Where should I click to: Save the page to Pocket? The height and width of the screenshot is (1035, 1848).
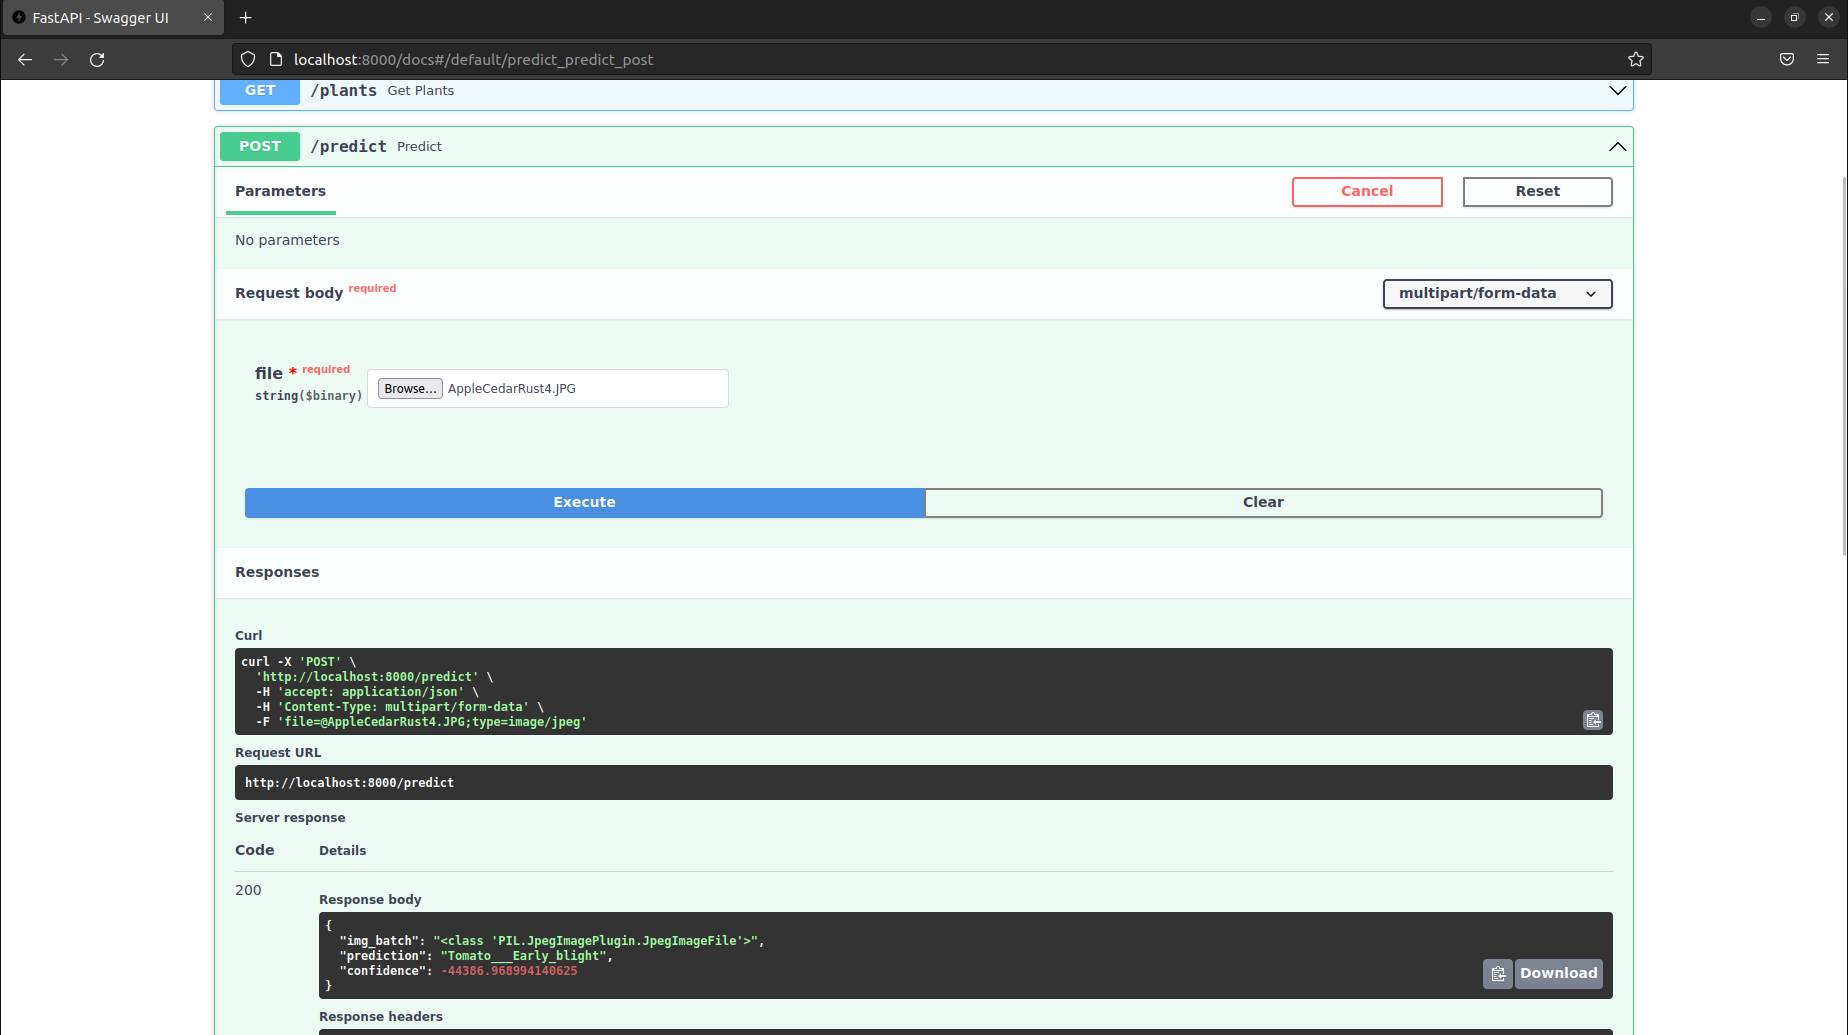coord(1787,59)
